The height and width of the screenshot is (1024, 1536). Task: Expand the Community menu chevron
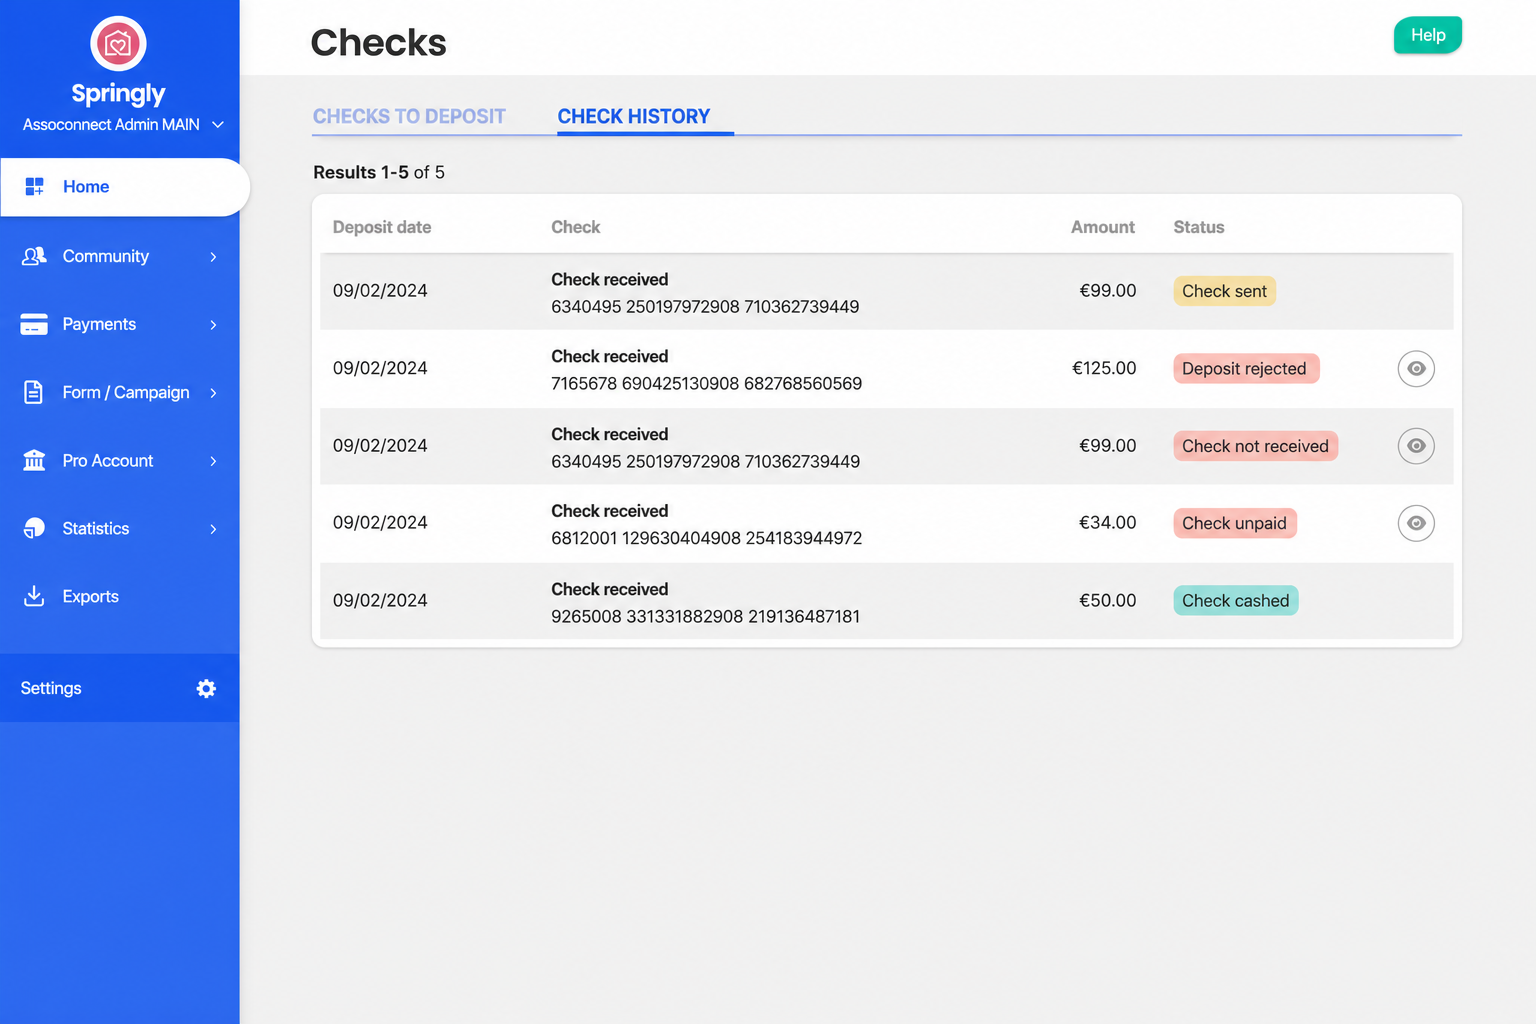(213, 257)
